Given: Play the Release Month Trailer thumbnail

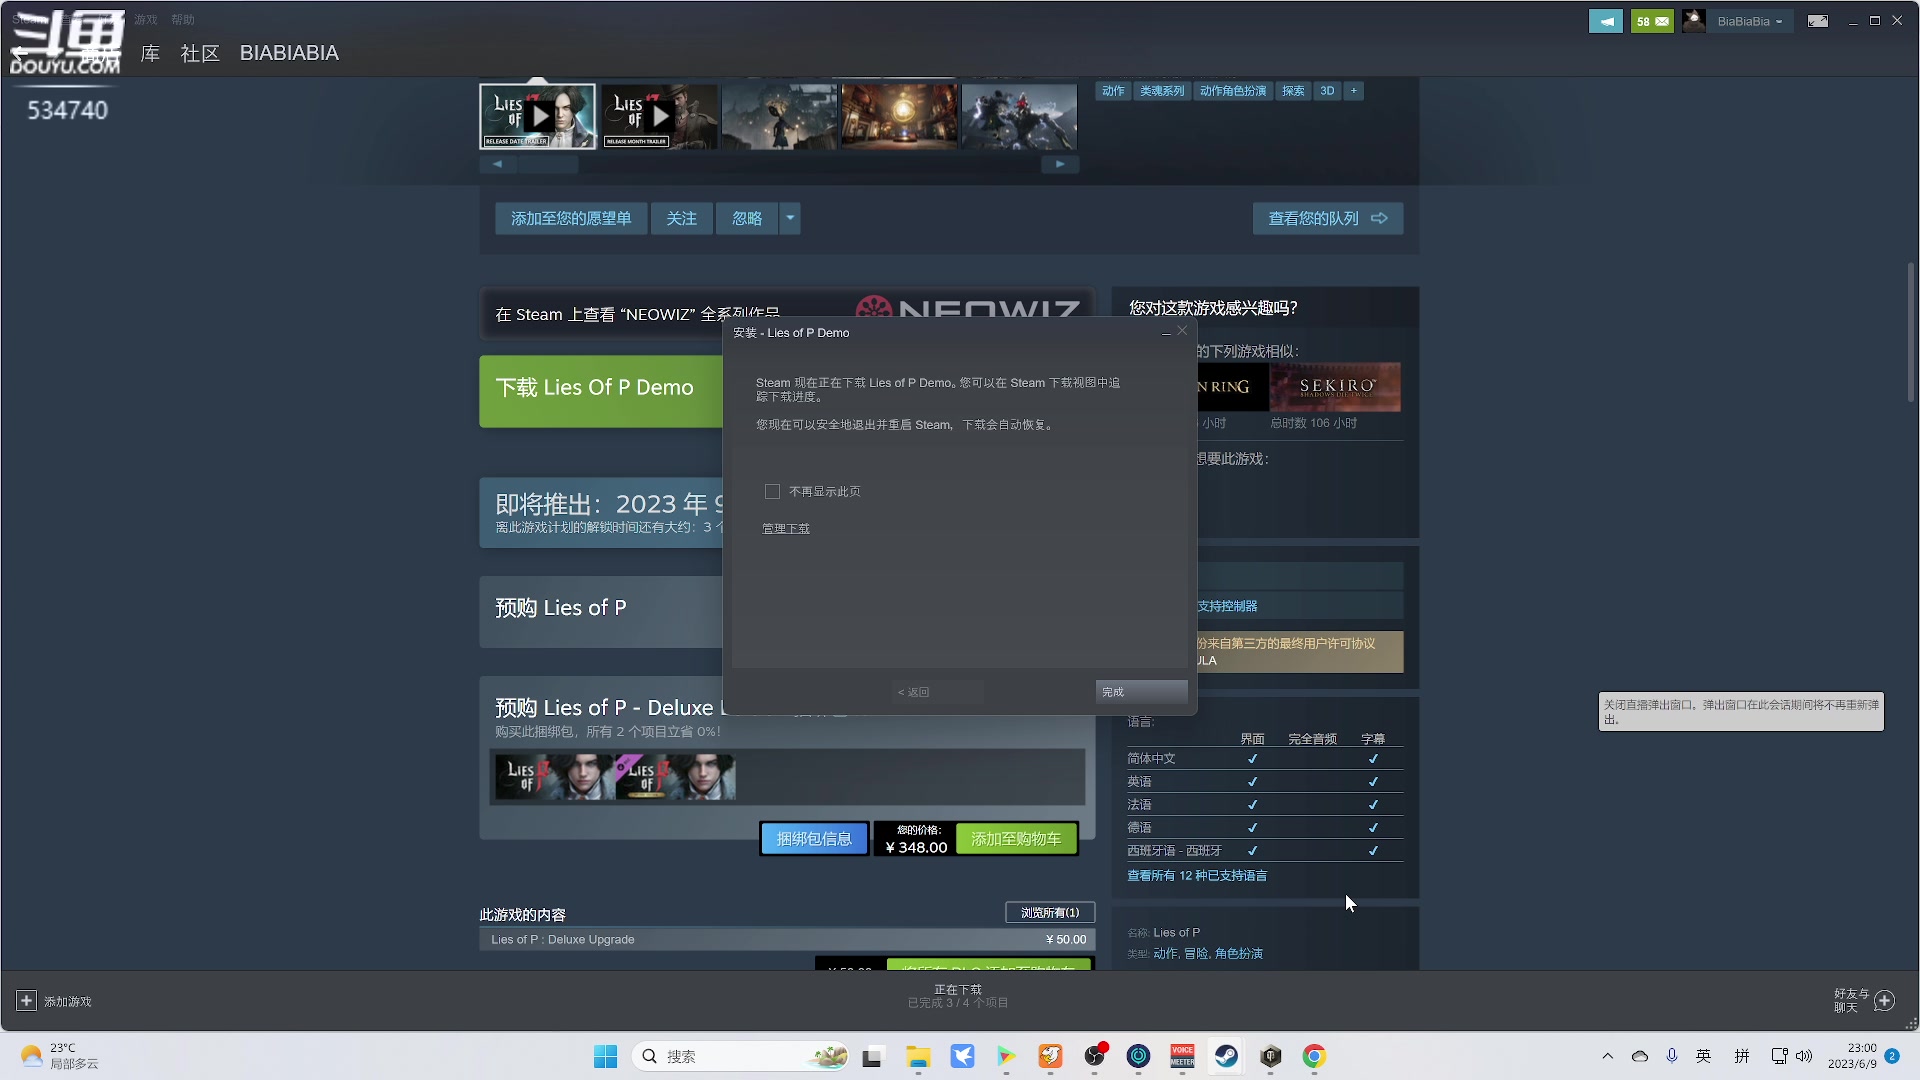Looking at the screenshot, I should coord(660,117).
